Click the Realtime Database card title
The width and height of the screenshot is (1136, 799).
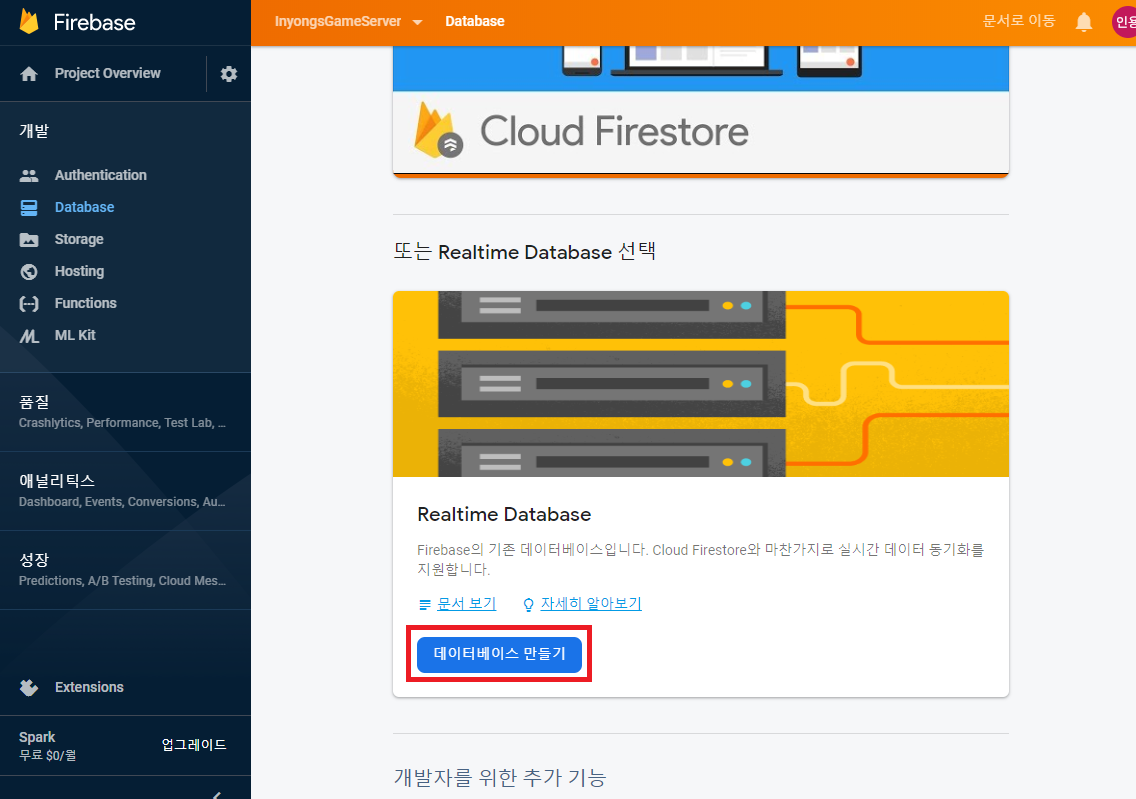point(504,514)
